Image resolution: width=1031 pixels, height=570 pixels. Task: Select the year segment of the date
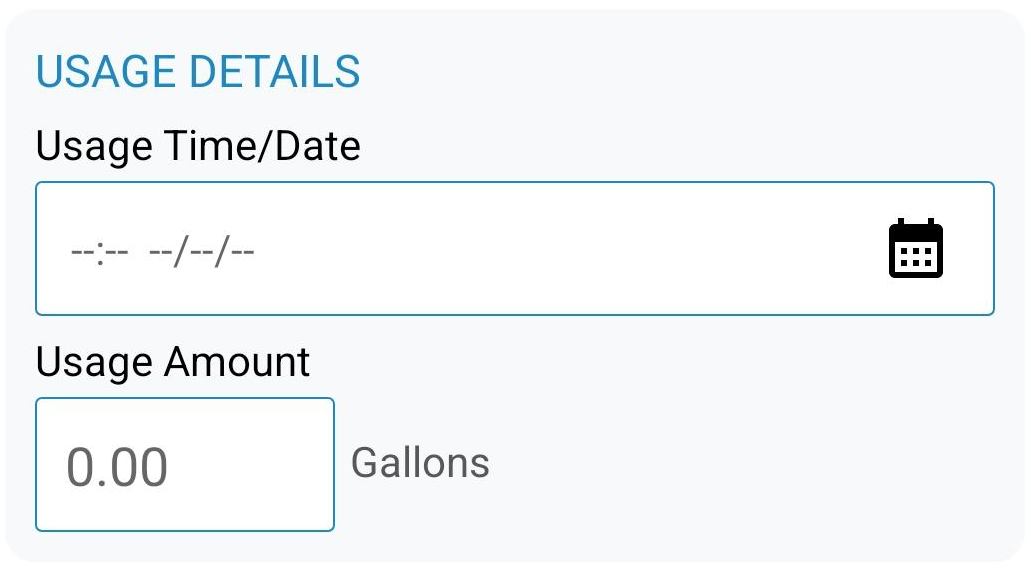[x=243, y=250]
